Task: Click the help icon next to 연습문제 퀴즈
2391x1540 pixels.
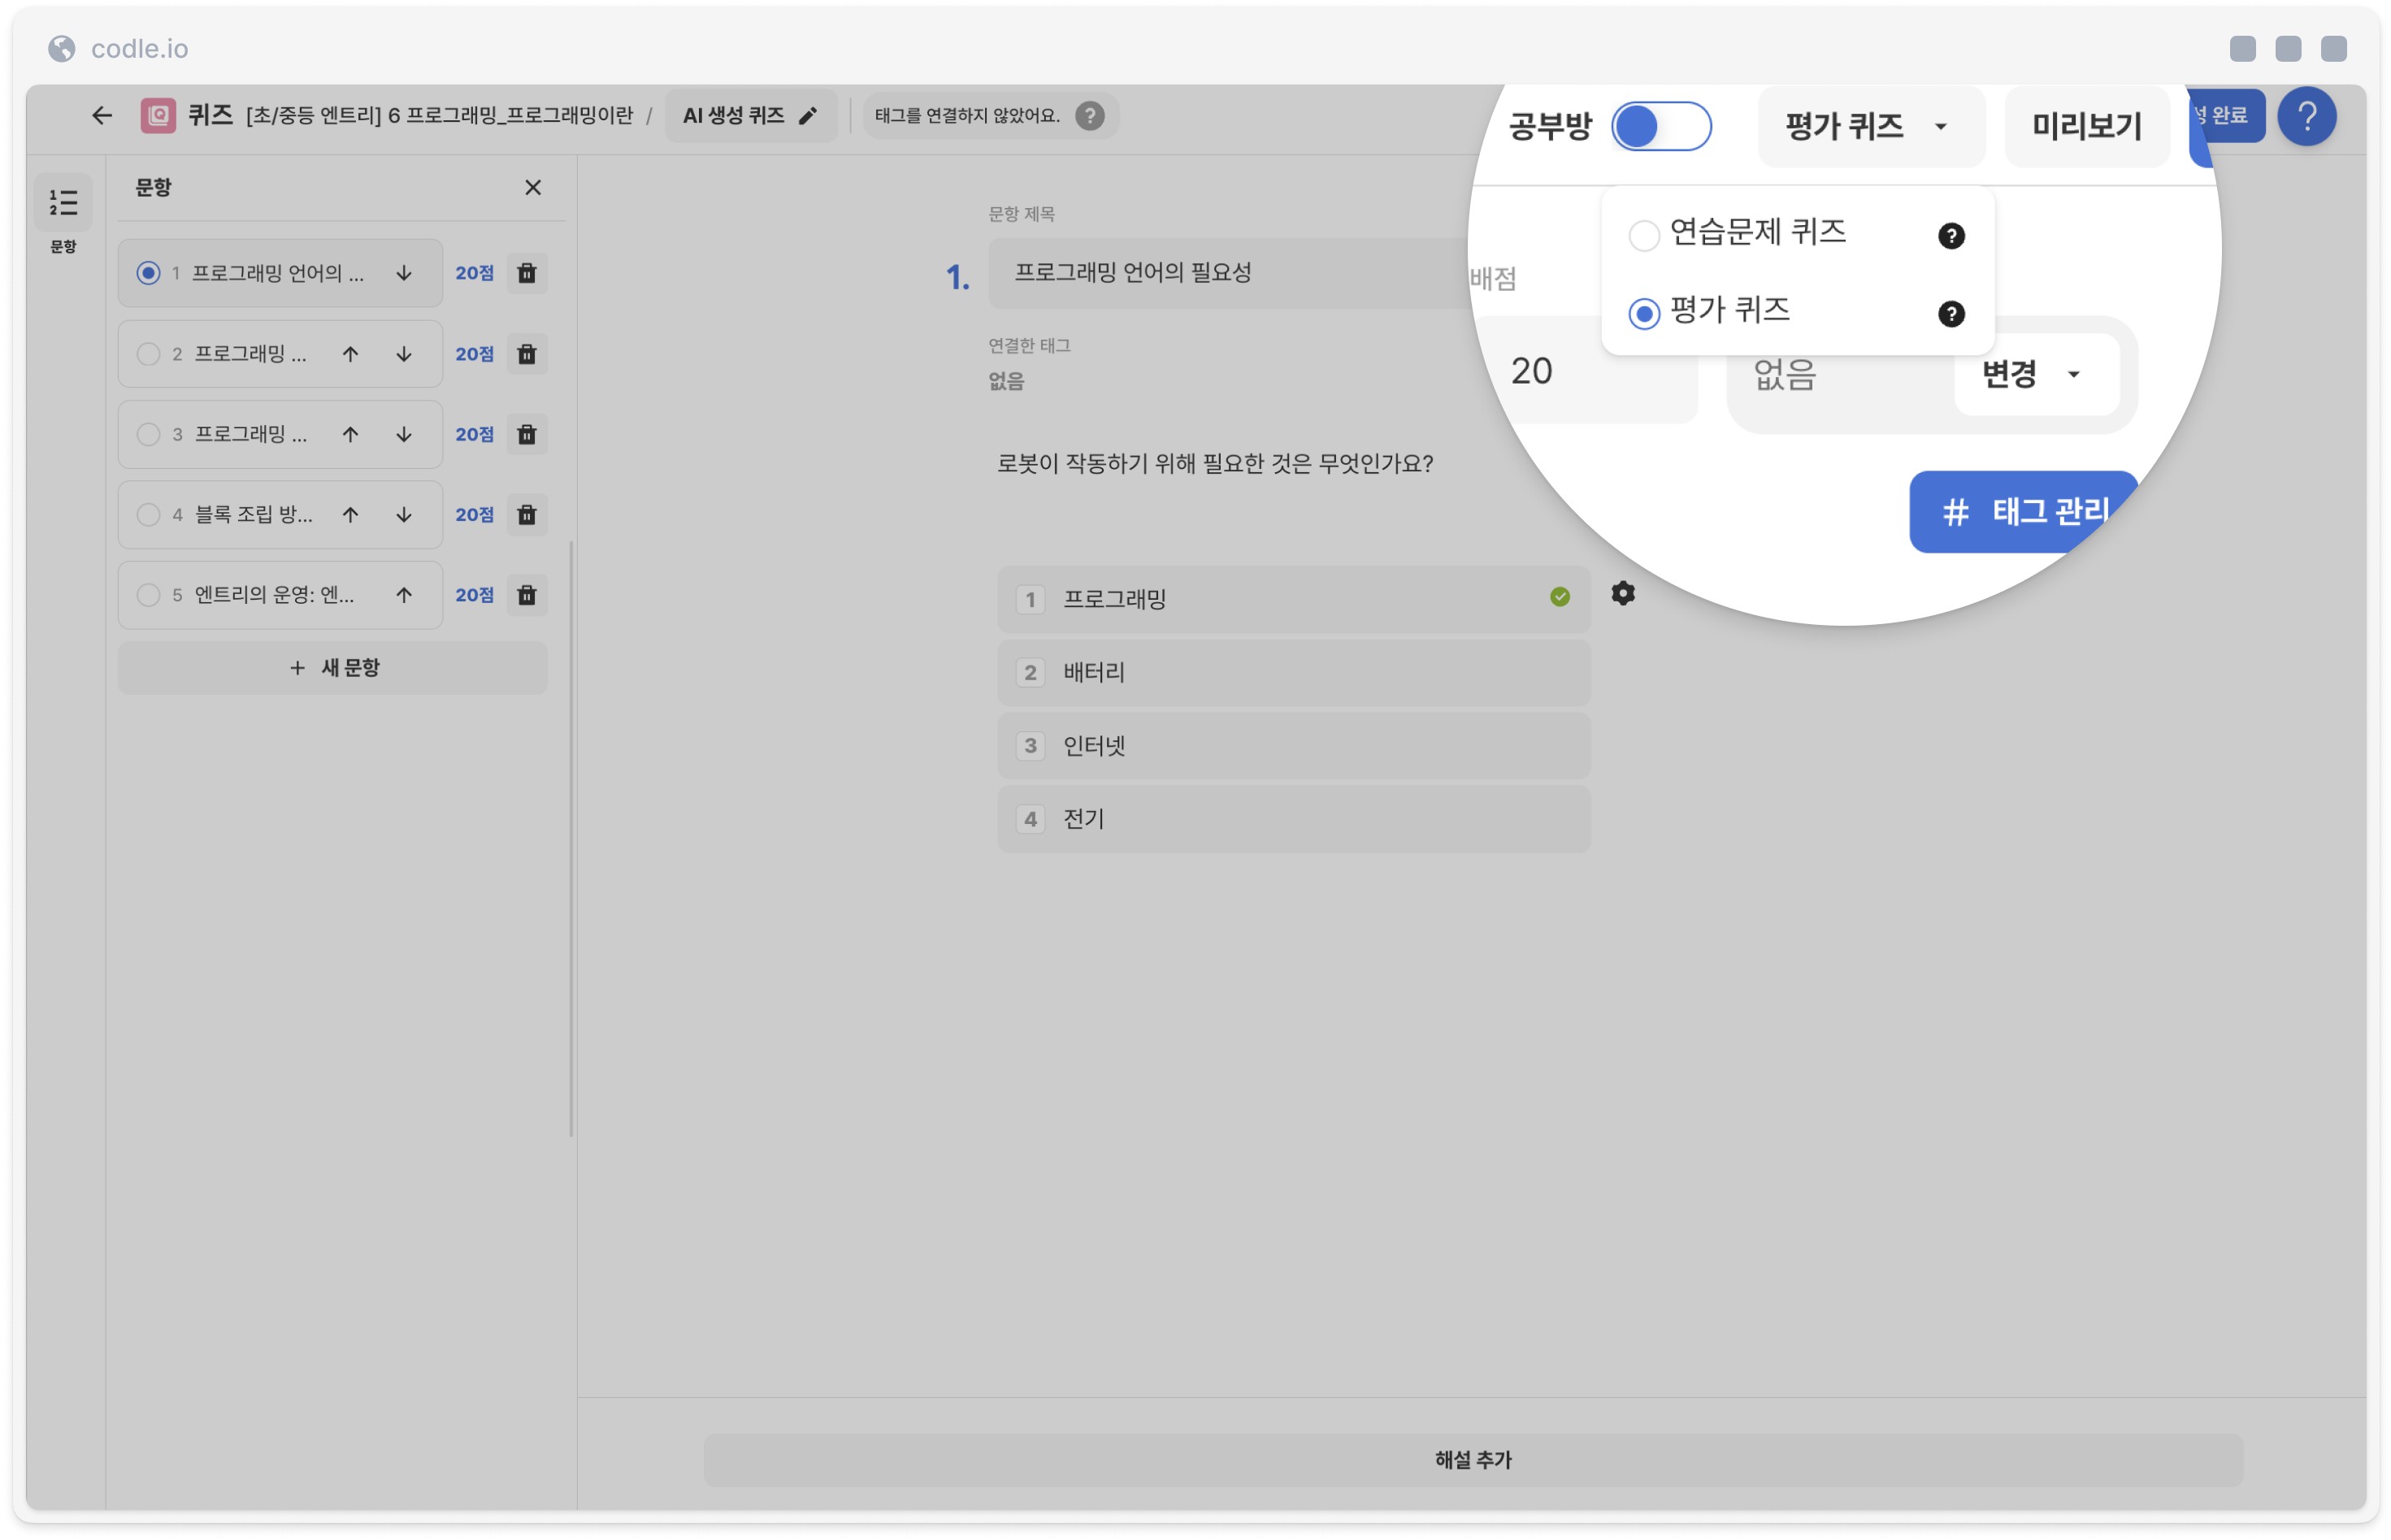Action: pos(1951,236)
